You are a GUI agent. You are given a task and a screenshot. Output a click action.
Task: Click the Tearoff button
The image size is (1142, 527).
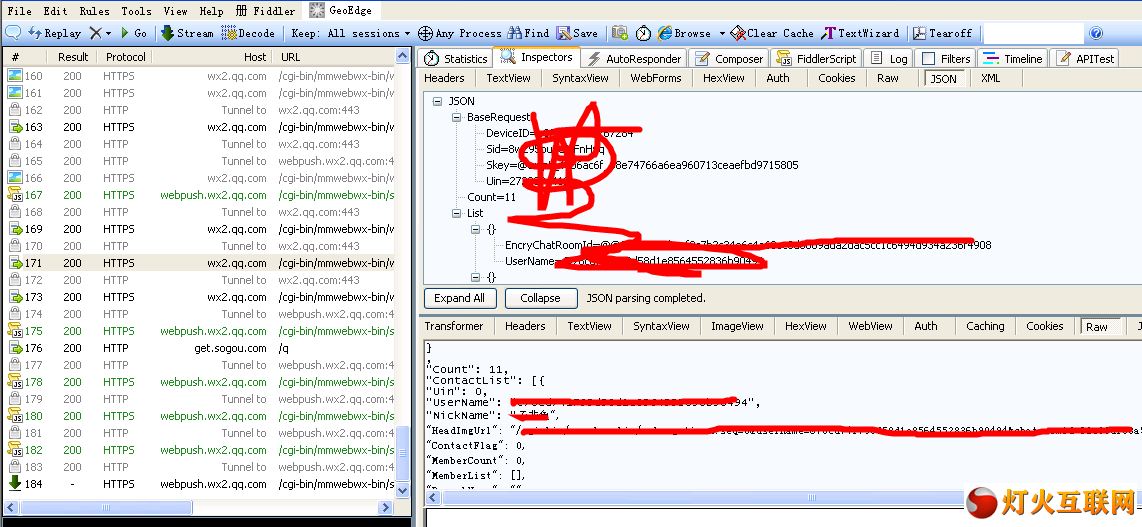(942, 33)
